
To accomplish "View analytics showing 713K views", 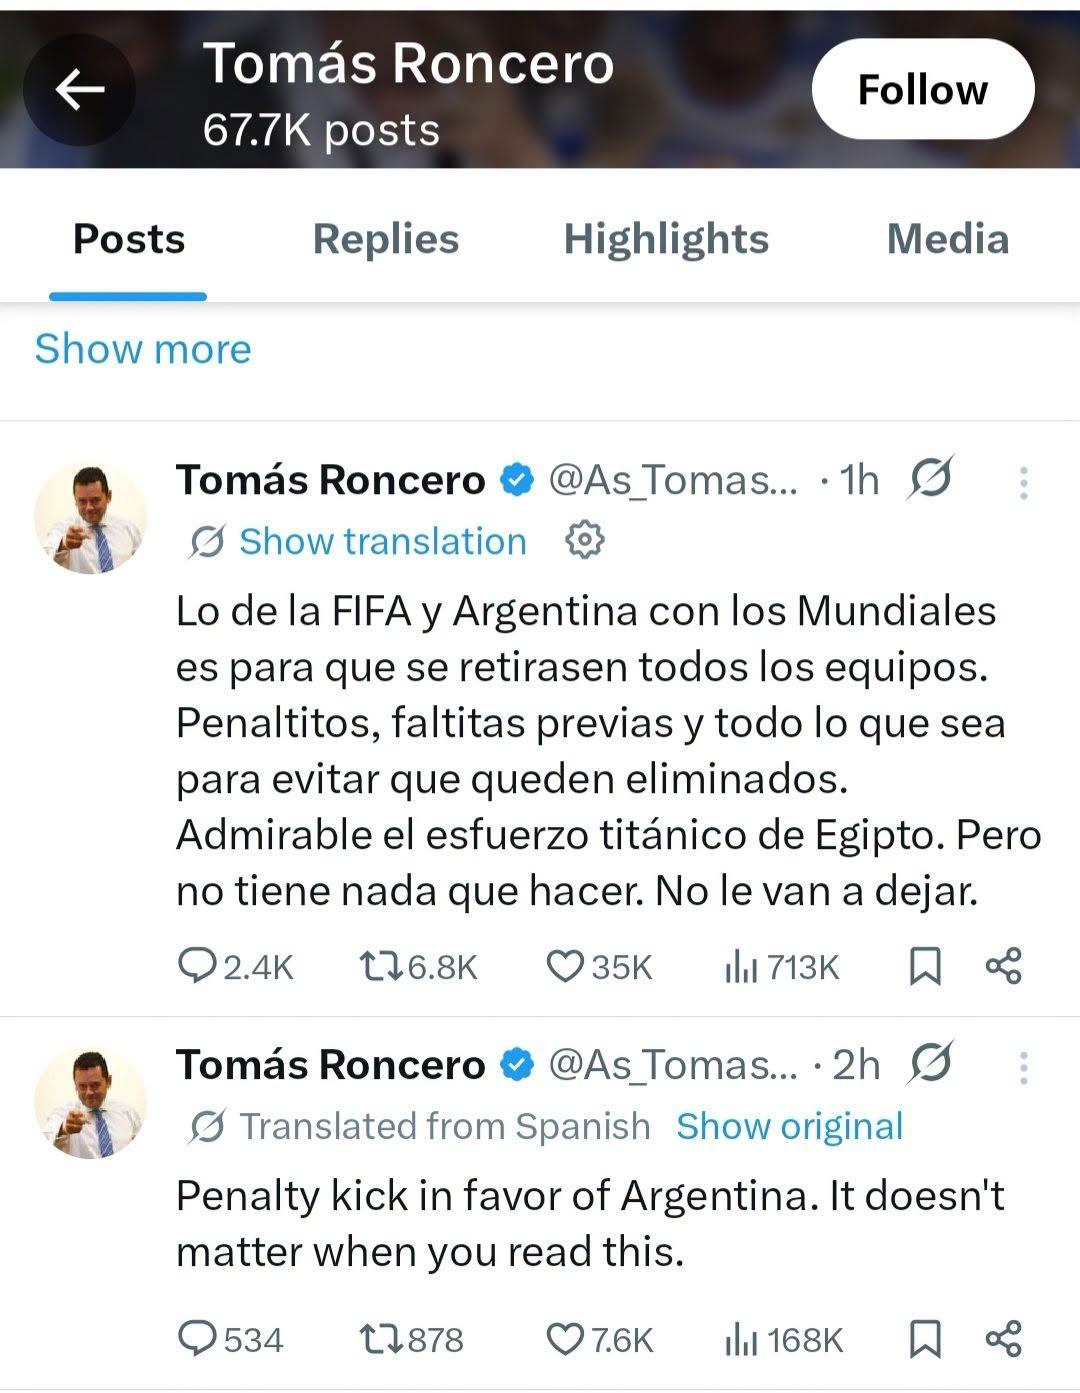I will pyautogui.click(x=781, y=966).
